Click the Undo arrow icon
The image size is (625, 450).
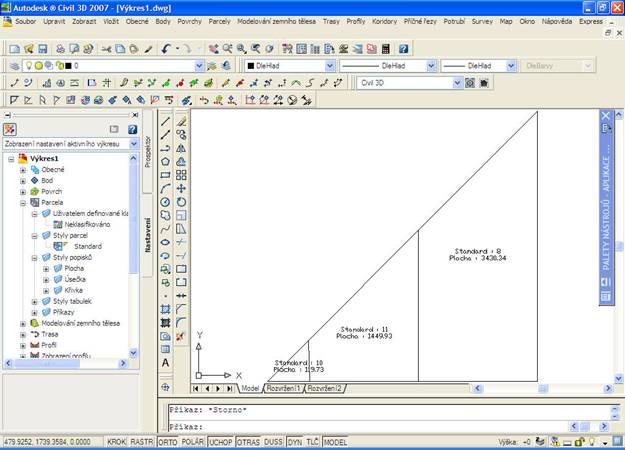click(166, 49)
